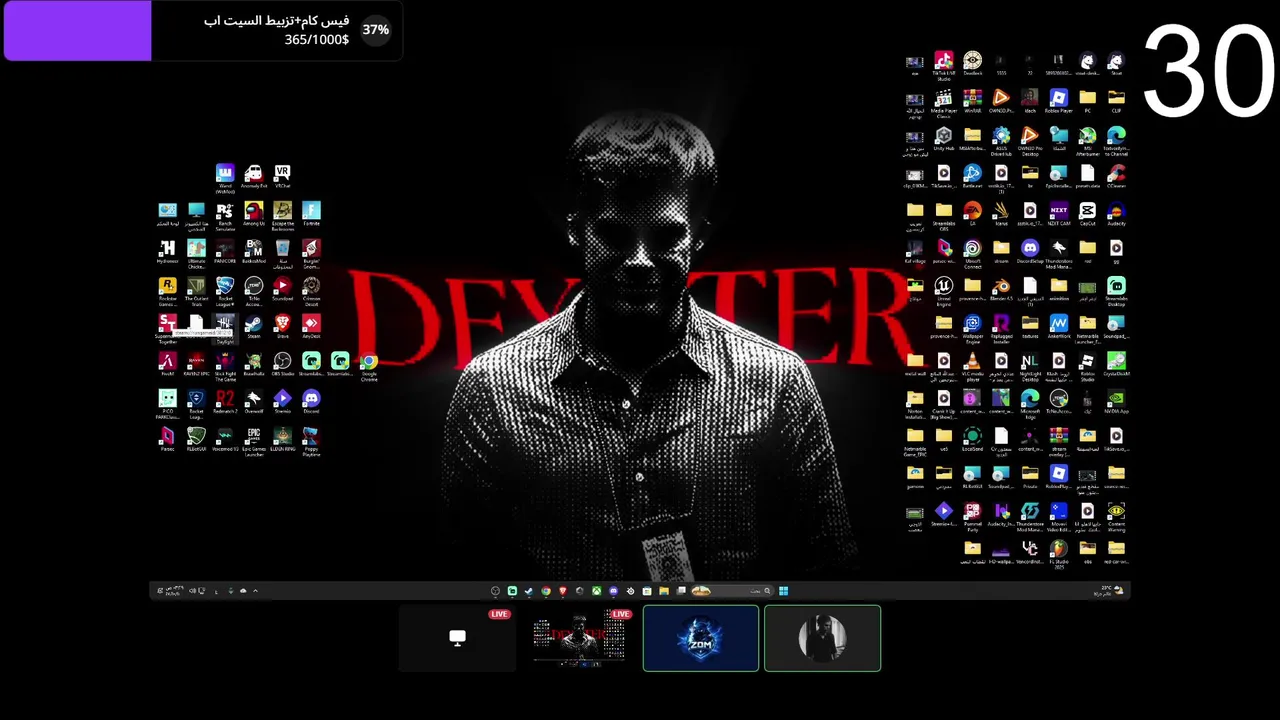
Task: Open the Audacity shortcut
Action: (x=1116, y=214)
